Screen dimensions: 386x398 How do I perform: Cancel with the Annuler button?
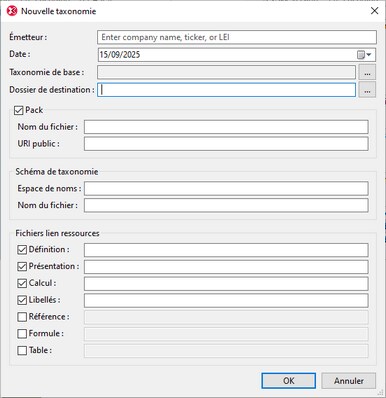pos(349,381)
